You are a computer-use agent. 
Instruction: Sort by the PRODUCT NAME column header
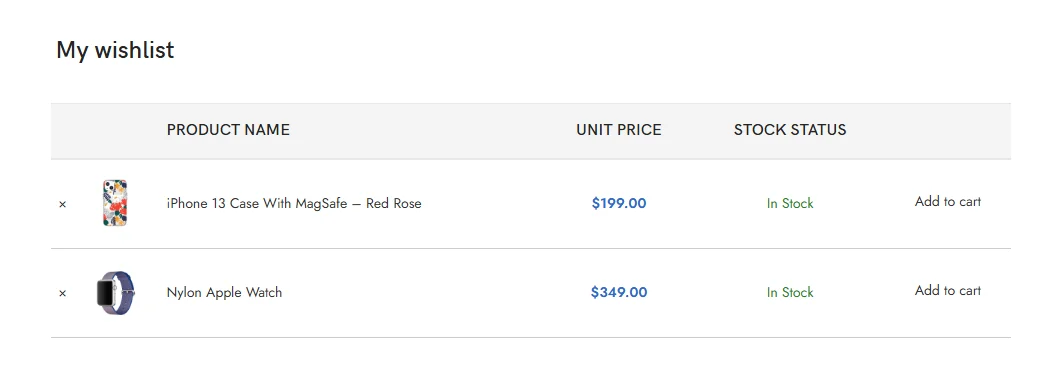click(228, 130)
